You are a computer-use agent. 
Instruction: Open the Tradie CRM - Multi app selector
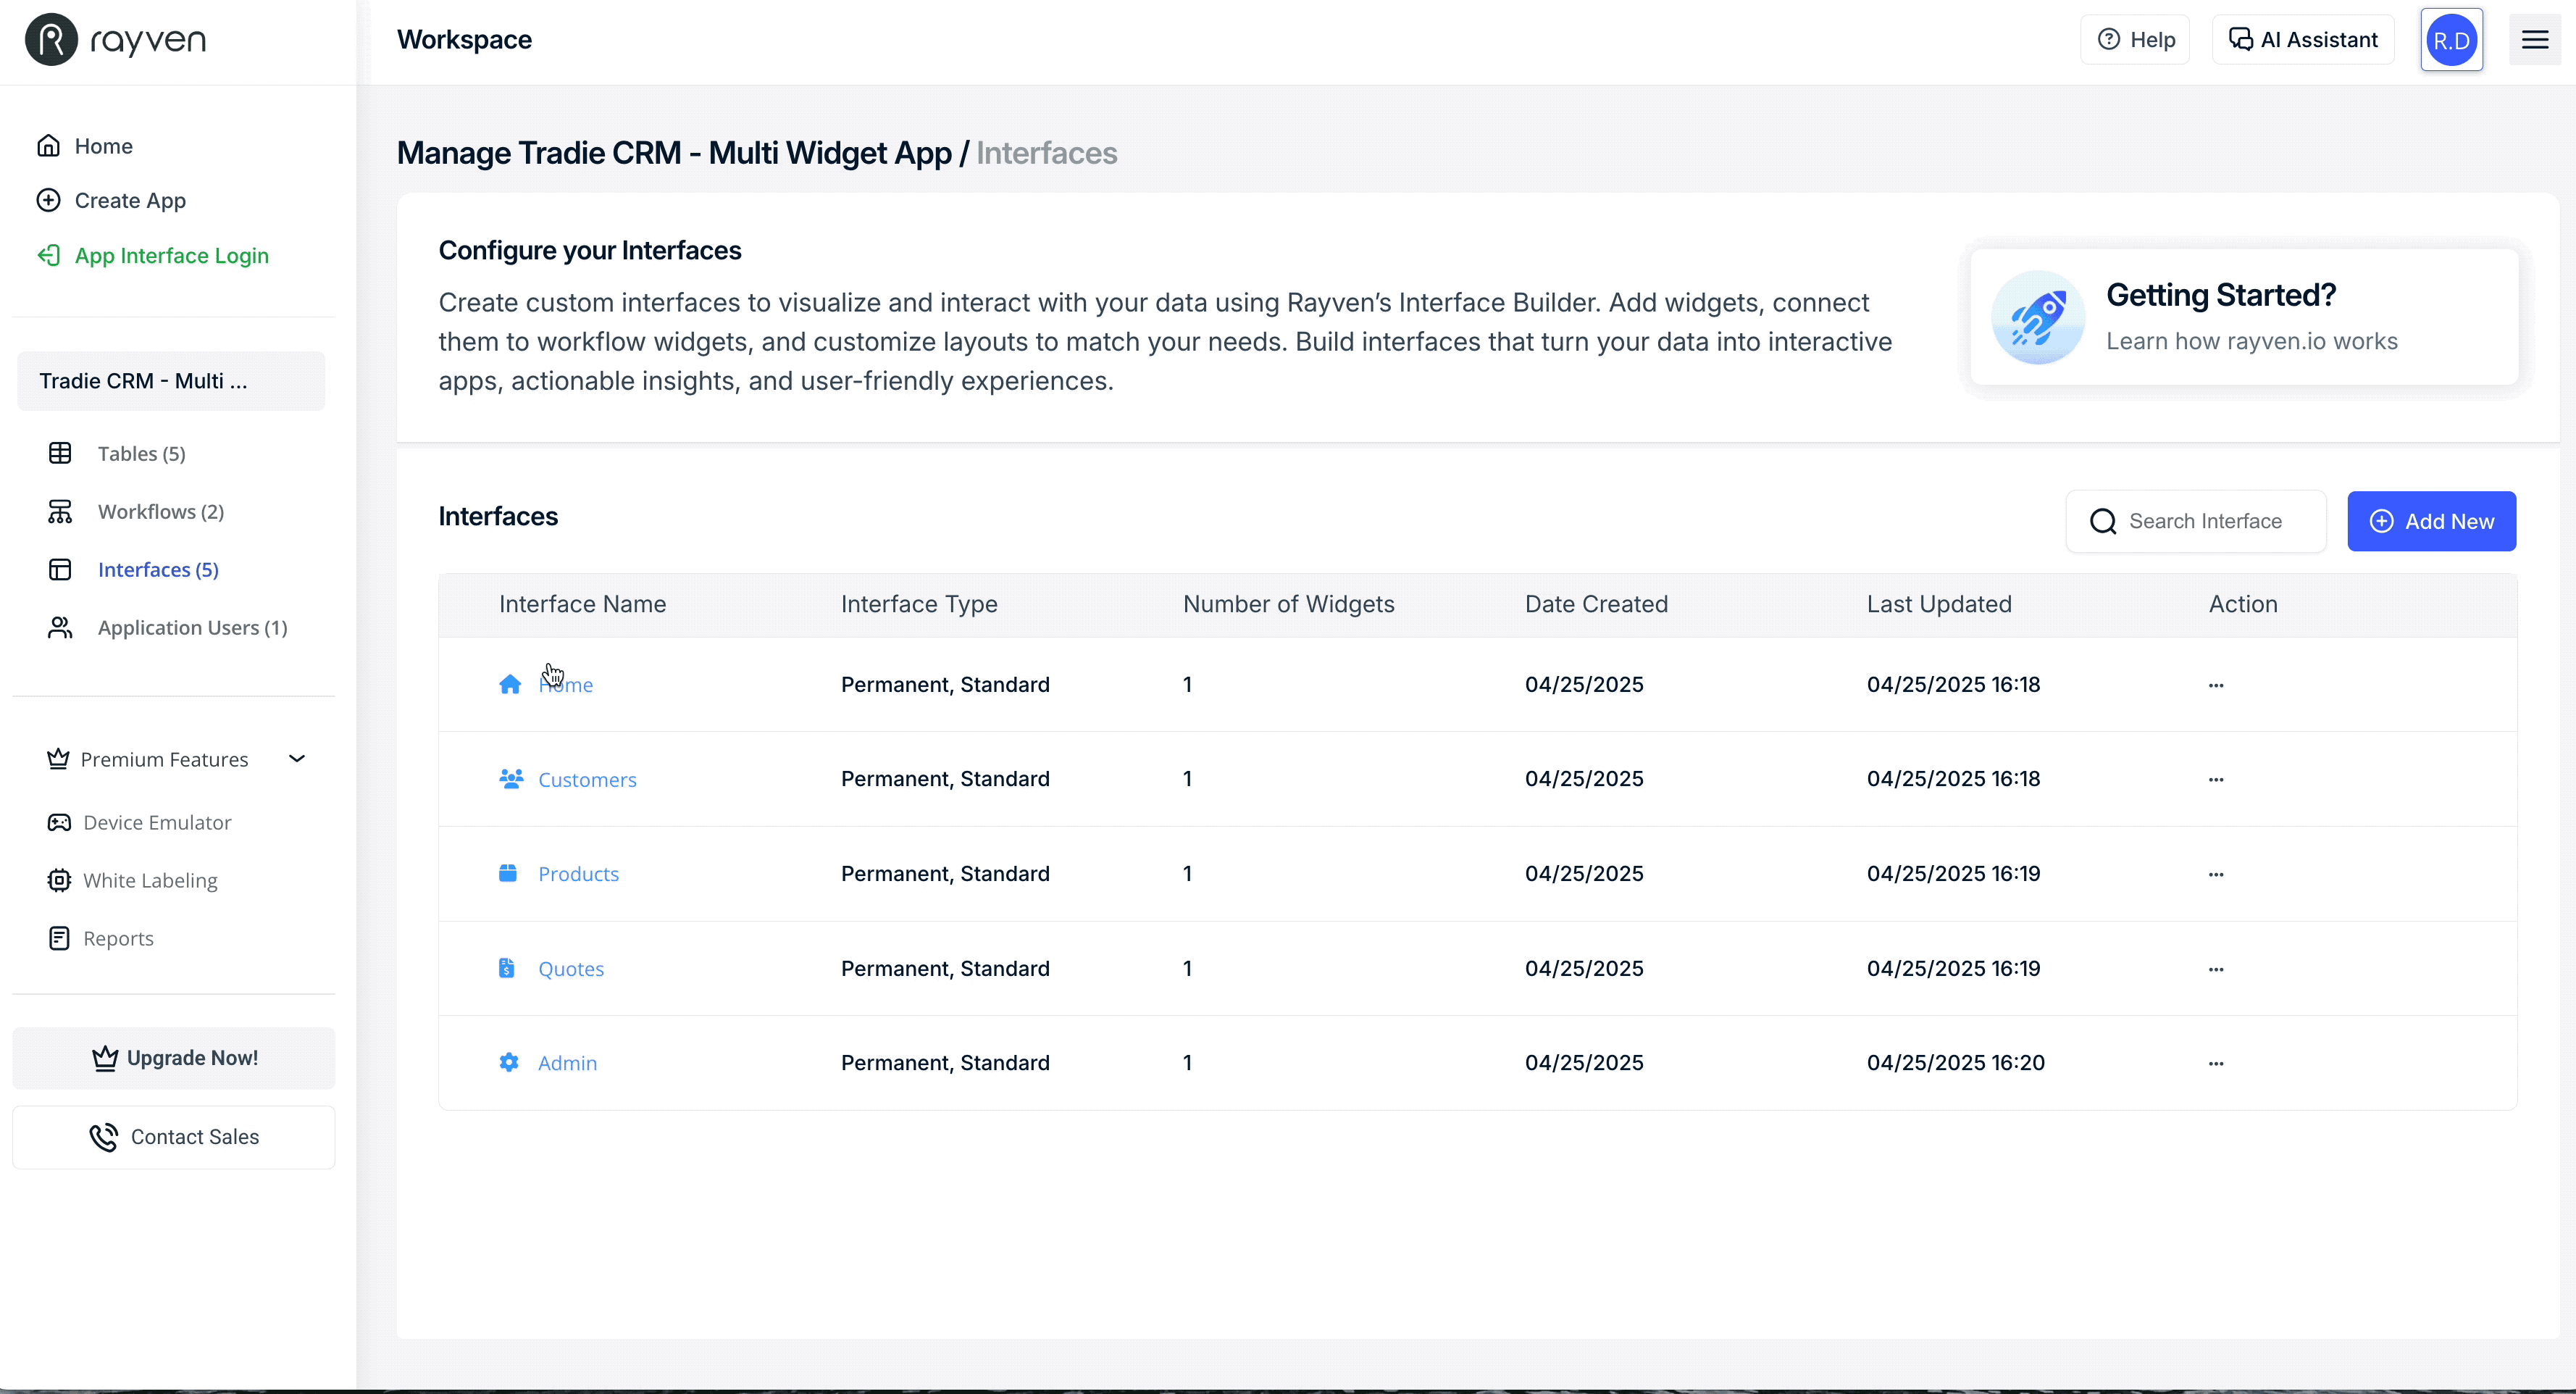[171, 381]
